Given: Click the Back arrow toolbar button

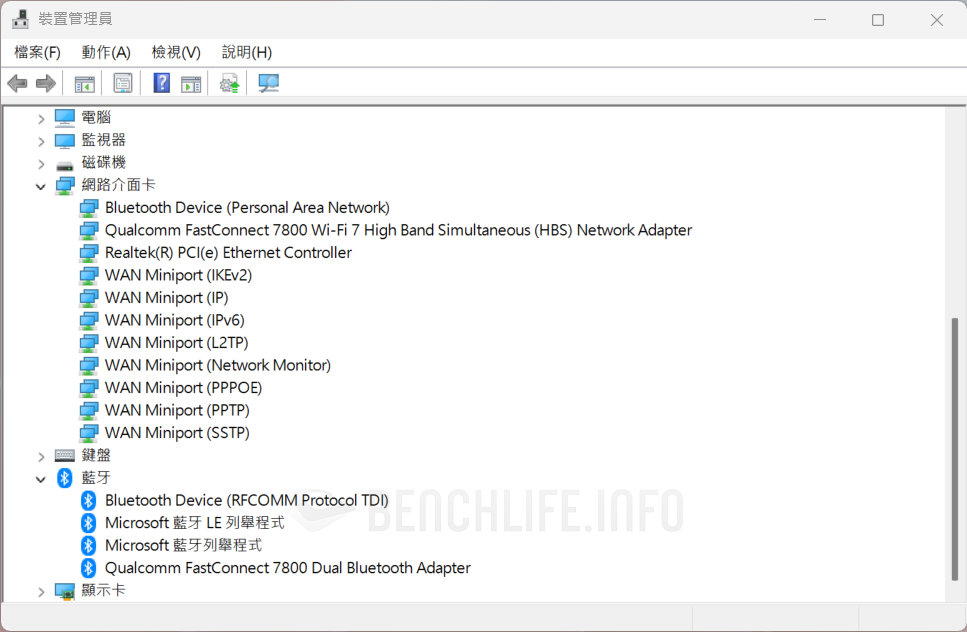Looking at the screenshot, I should 17,83.
